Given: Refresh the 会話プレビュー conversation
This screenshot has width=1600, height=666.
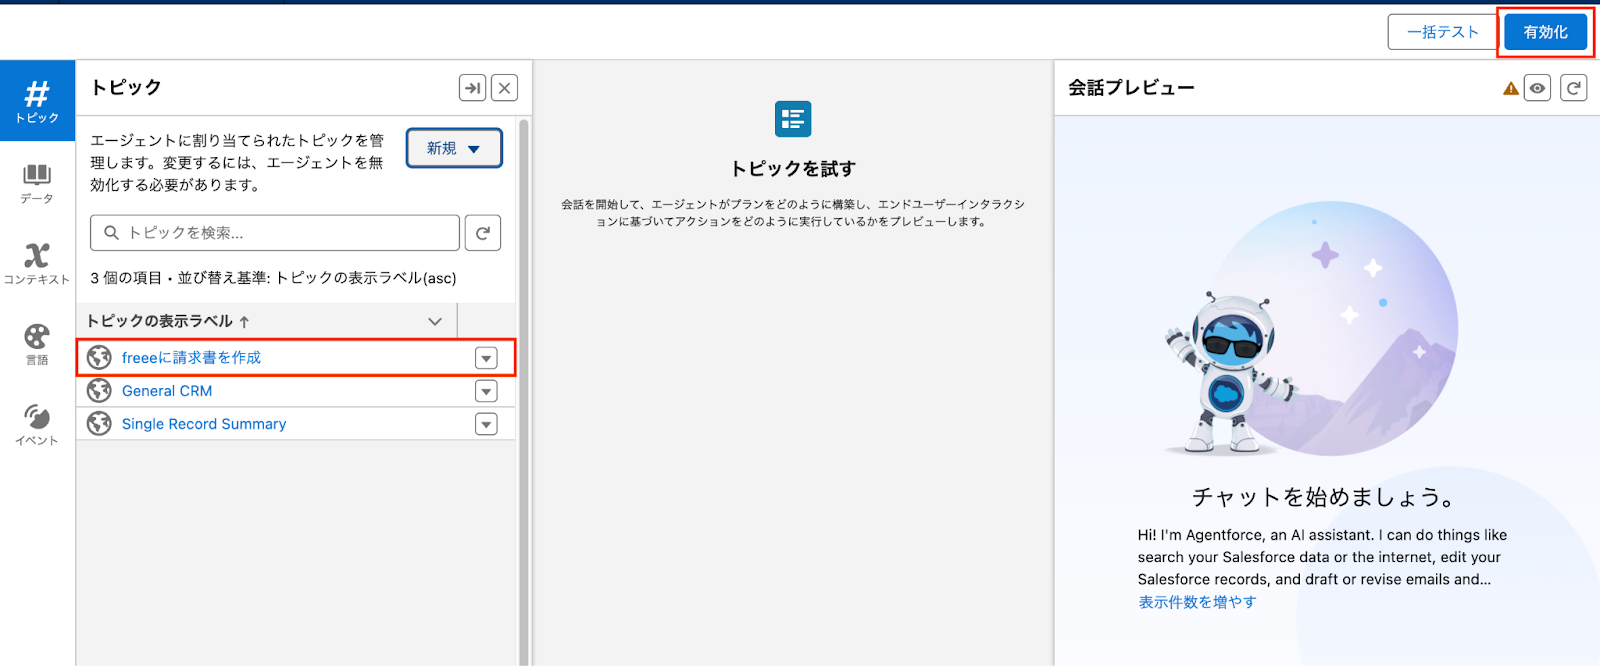Looking at the screenshot, I should pyautogui.click(x=1574, y=88).
